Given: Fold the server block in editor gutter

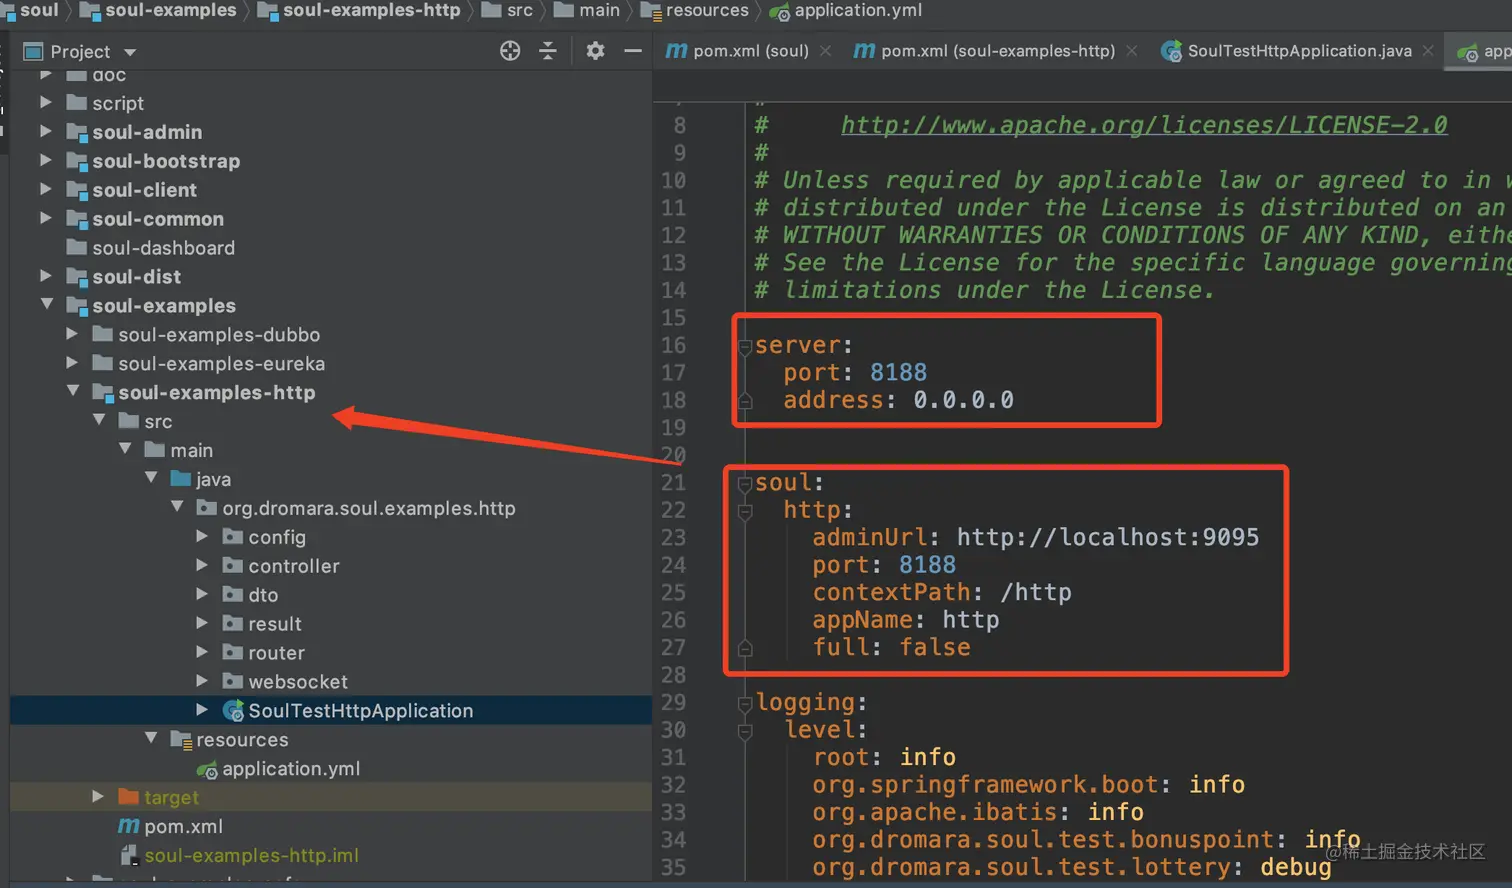Looking at the screenshot, I should (745, 346).
